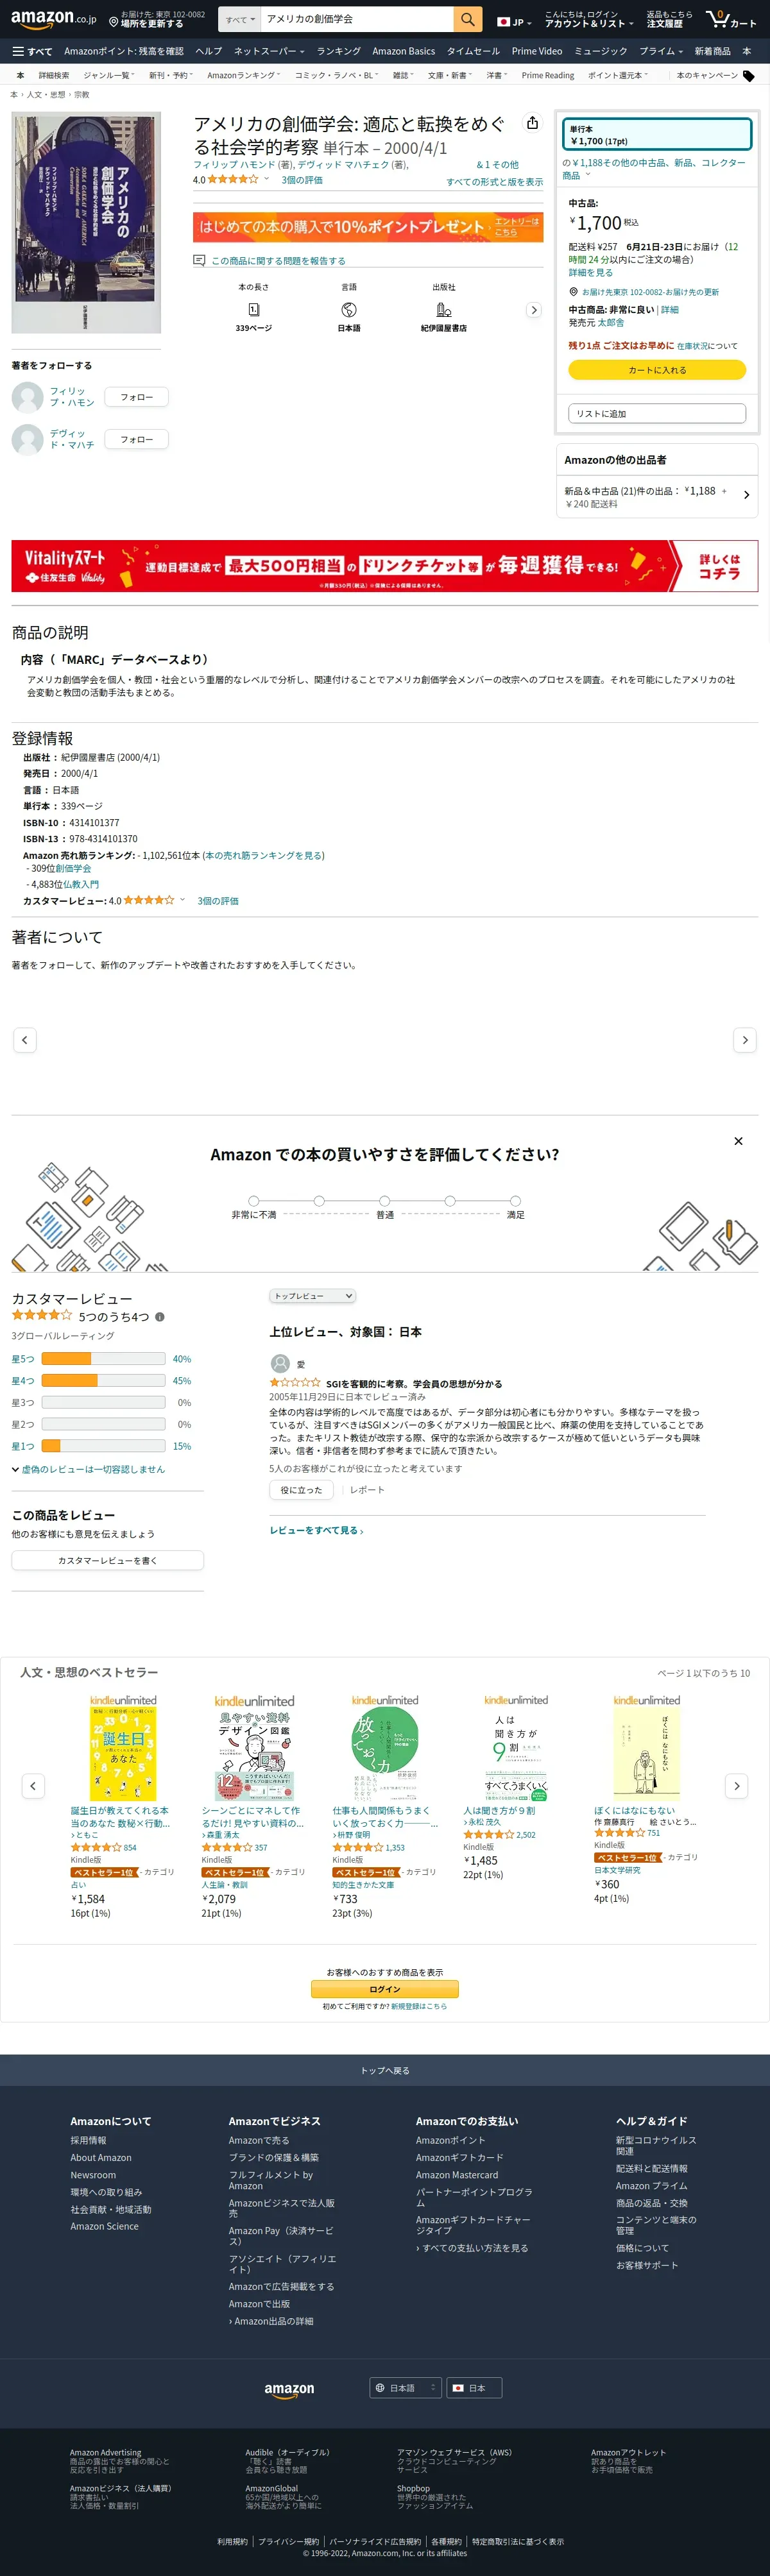Image resolution: width=770 pixels, height=2576 pixels.
Task: Click previous arrow in bestsellers carousel
Action: pos(33,1786)
